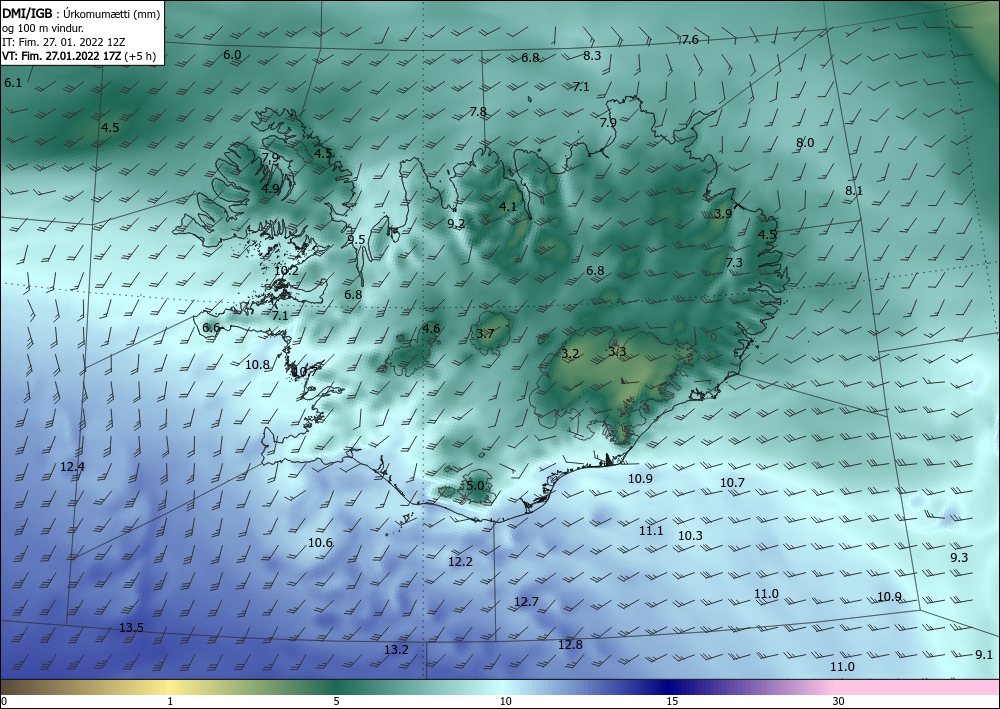
Task: Click the 3.7 value on the glacier
Action: (x=485, y=333)
